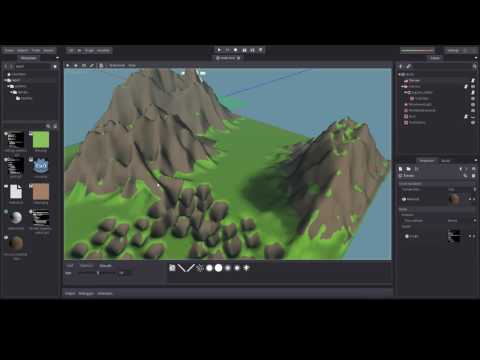
Task: Open the Scene menu in top bar
Action: [9, 50]
